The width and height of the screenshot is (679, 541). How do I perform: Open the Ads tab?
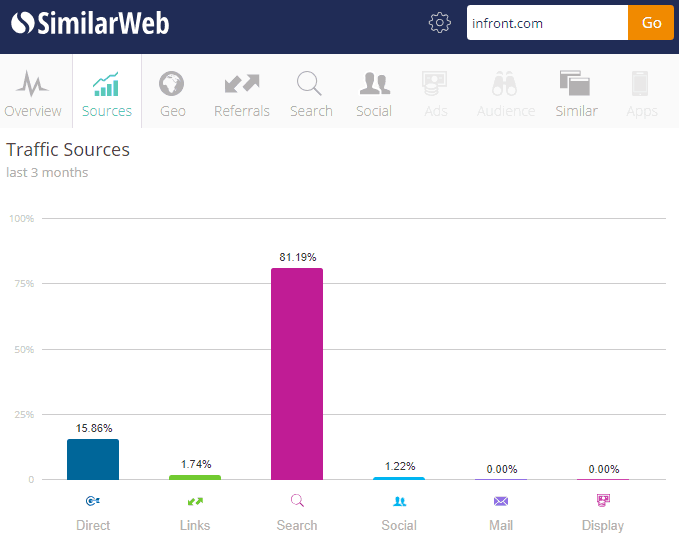(436, 92)
